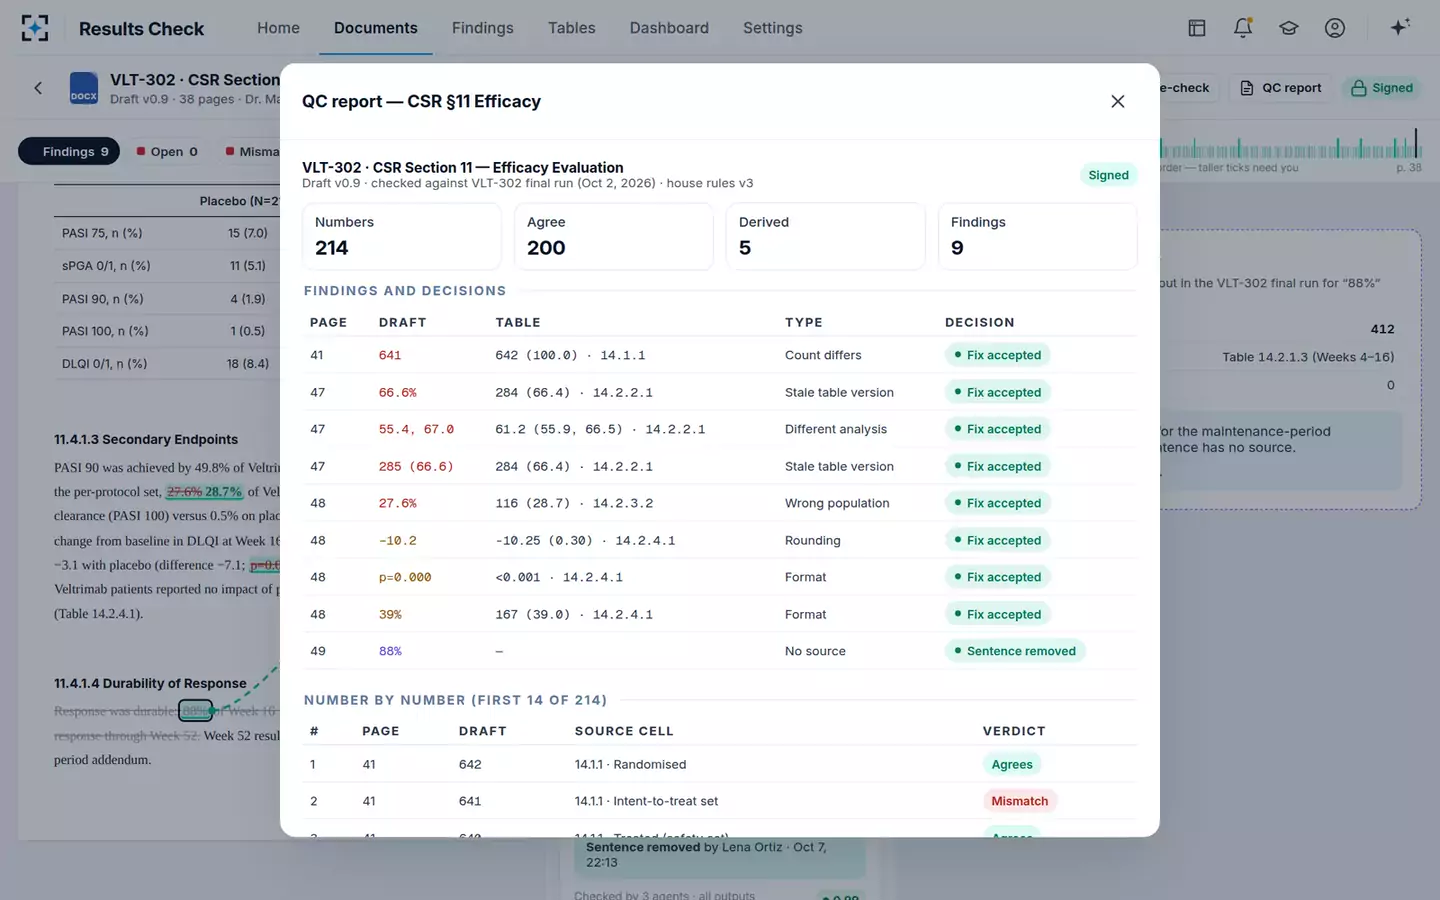The width and height of the screenshot is (1440, 900).
Task: Click the Mismatch verdict badge
Action: tap(1020, 801)
